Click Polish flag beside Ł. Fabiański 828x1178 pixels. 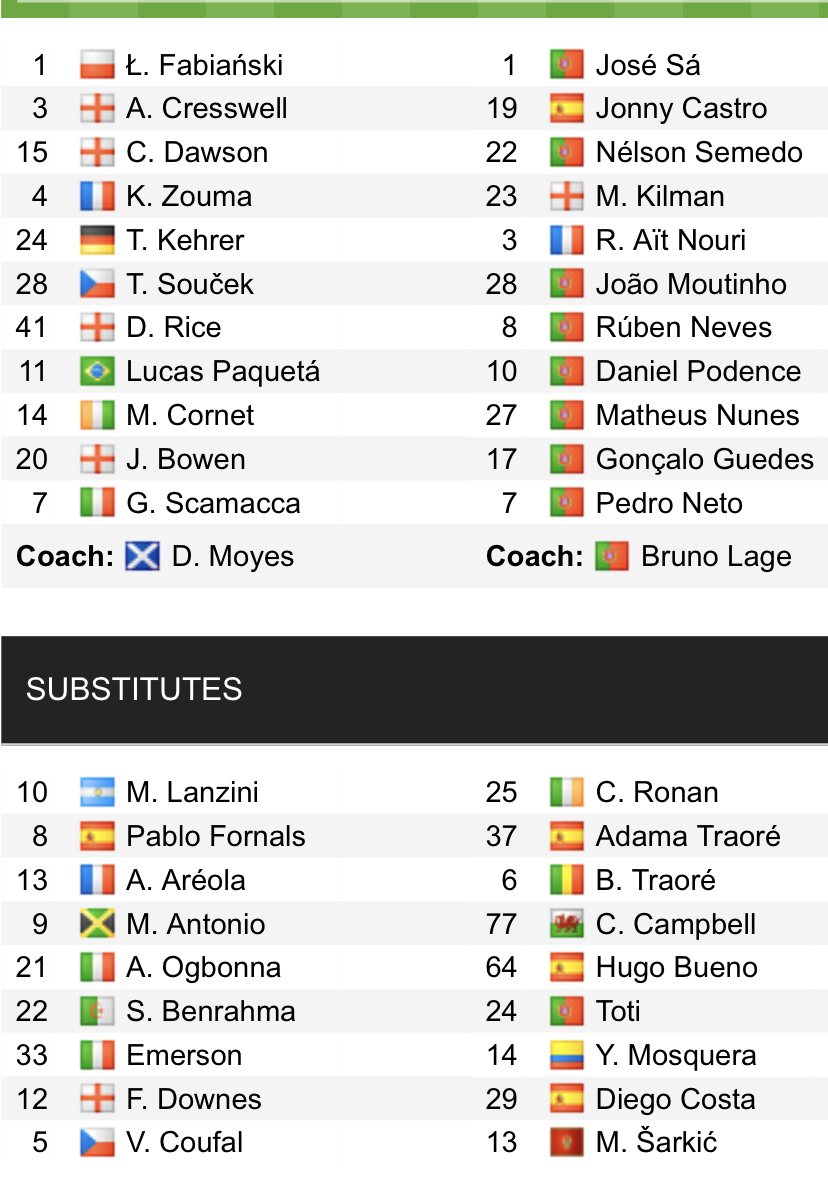tap(97, 65)
